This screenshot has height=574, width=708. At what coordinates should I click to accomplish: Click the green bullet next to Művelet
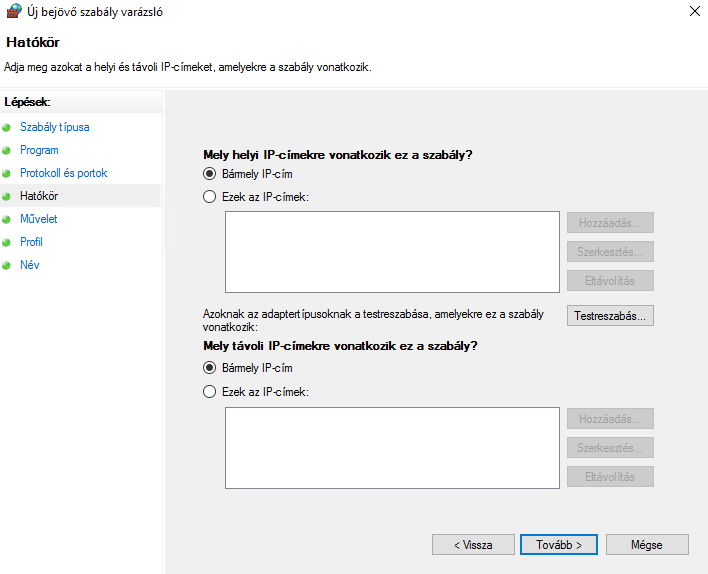[7, 220]
